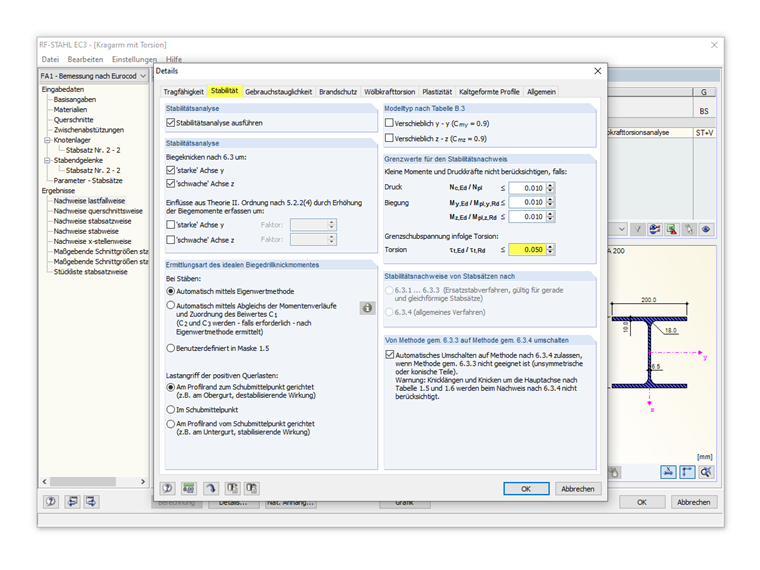Click pick member cursor icon in main toolbar
Image resolution: width=760 pixels, height=570 pixels.
coord(689,229)
